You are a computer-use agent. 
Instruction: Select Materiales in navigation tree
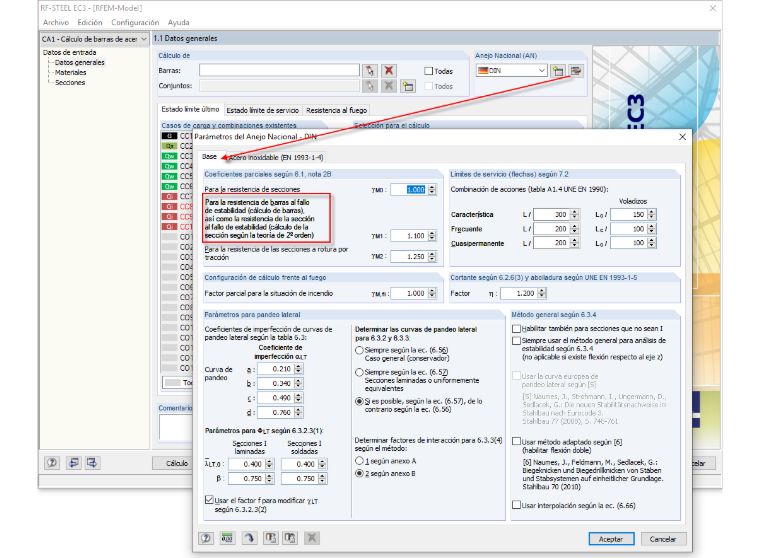70,73
